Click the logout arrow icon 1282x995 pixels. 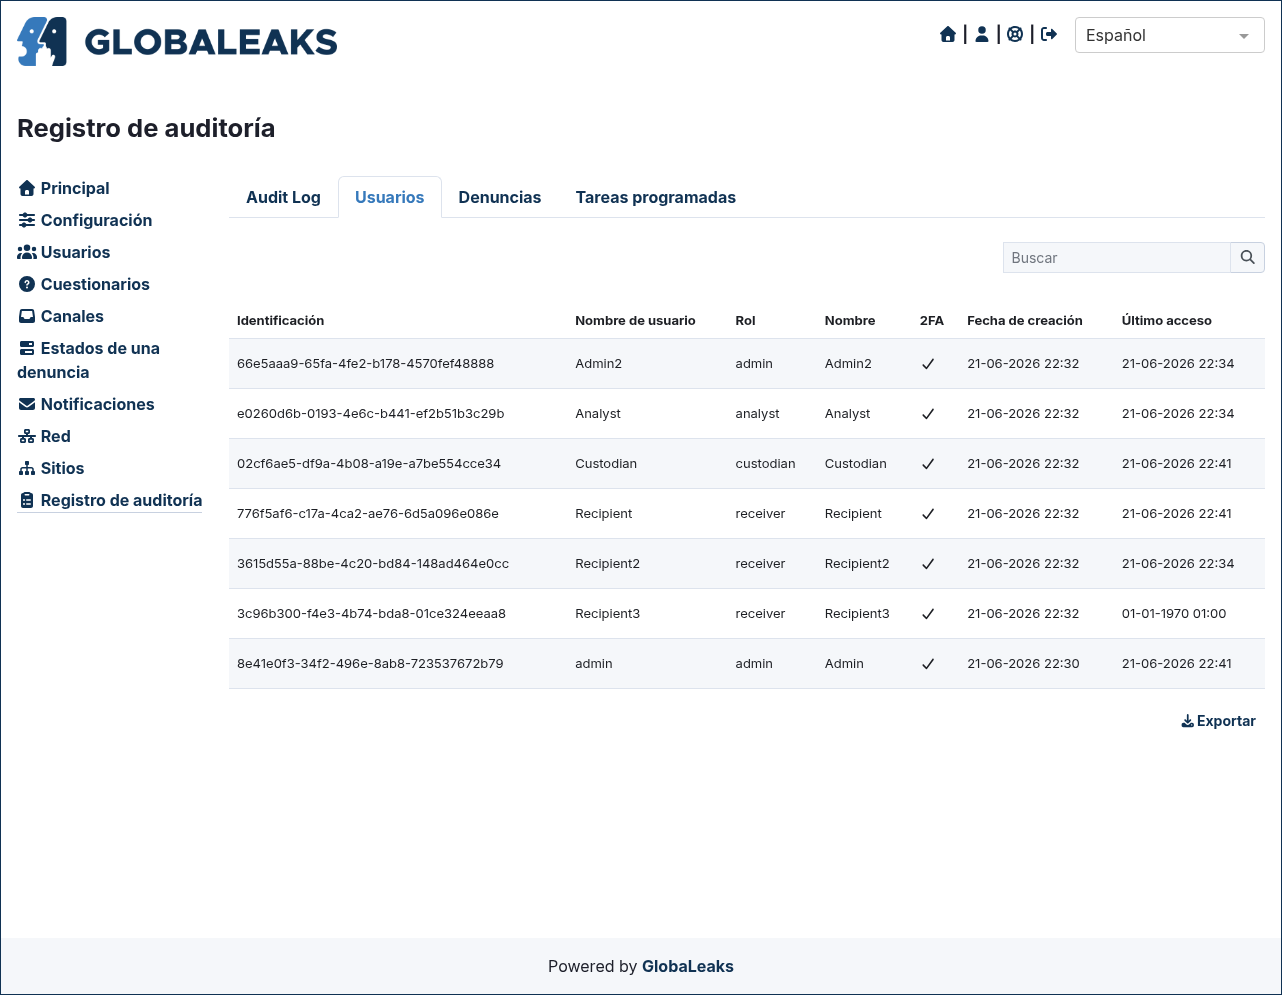1049,35
